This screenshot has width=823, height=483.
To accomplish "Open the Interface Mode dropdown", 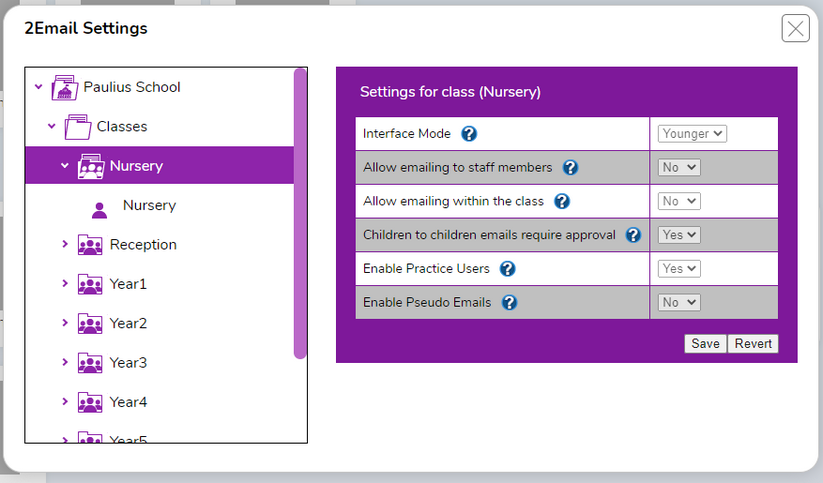I will coord(692,133).
